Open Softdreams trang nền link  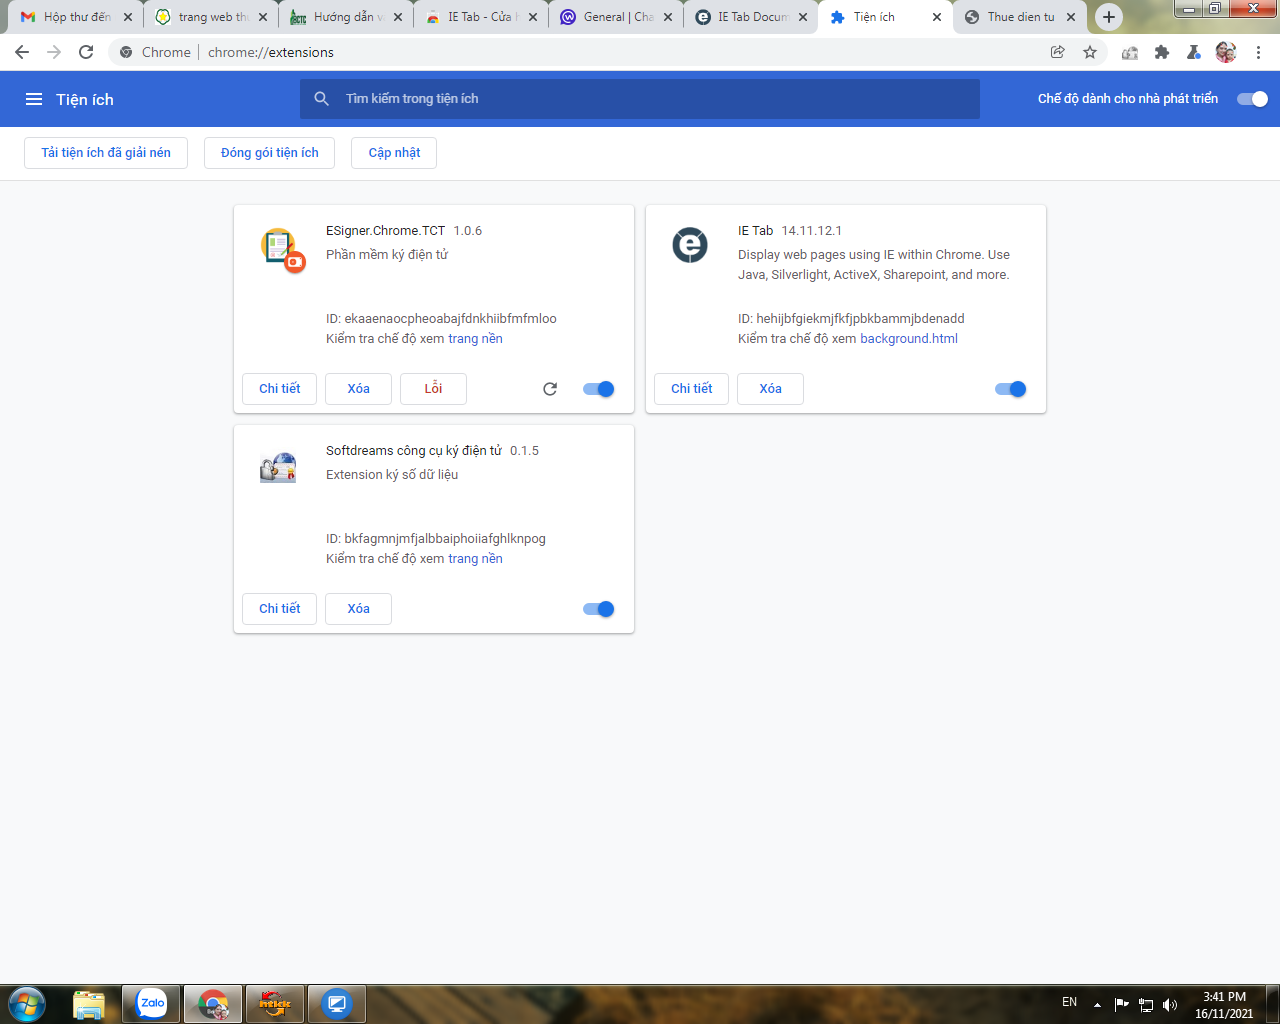(x=475, y=559)
